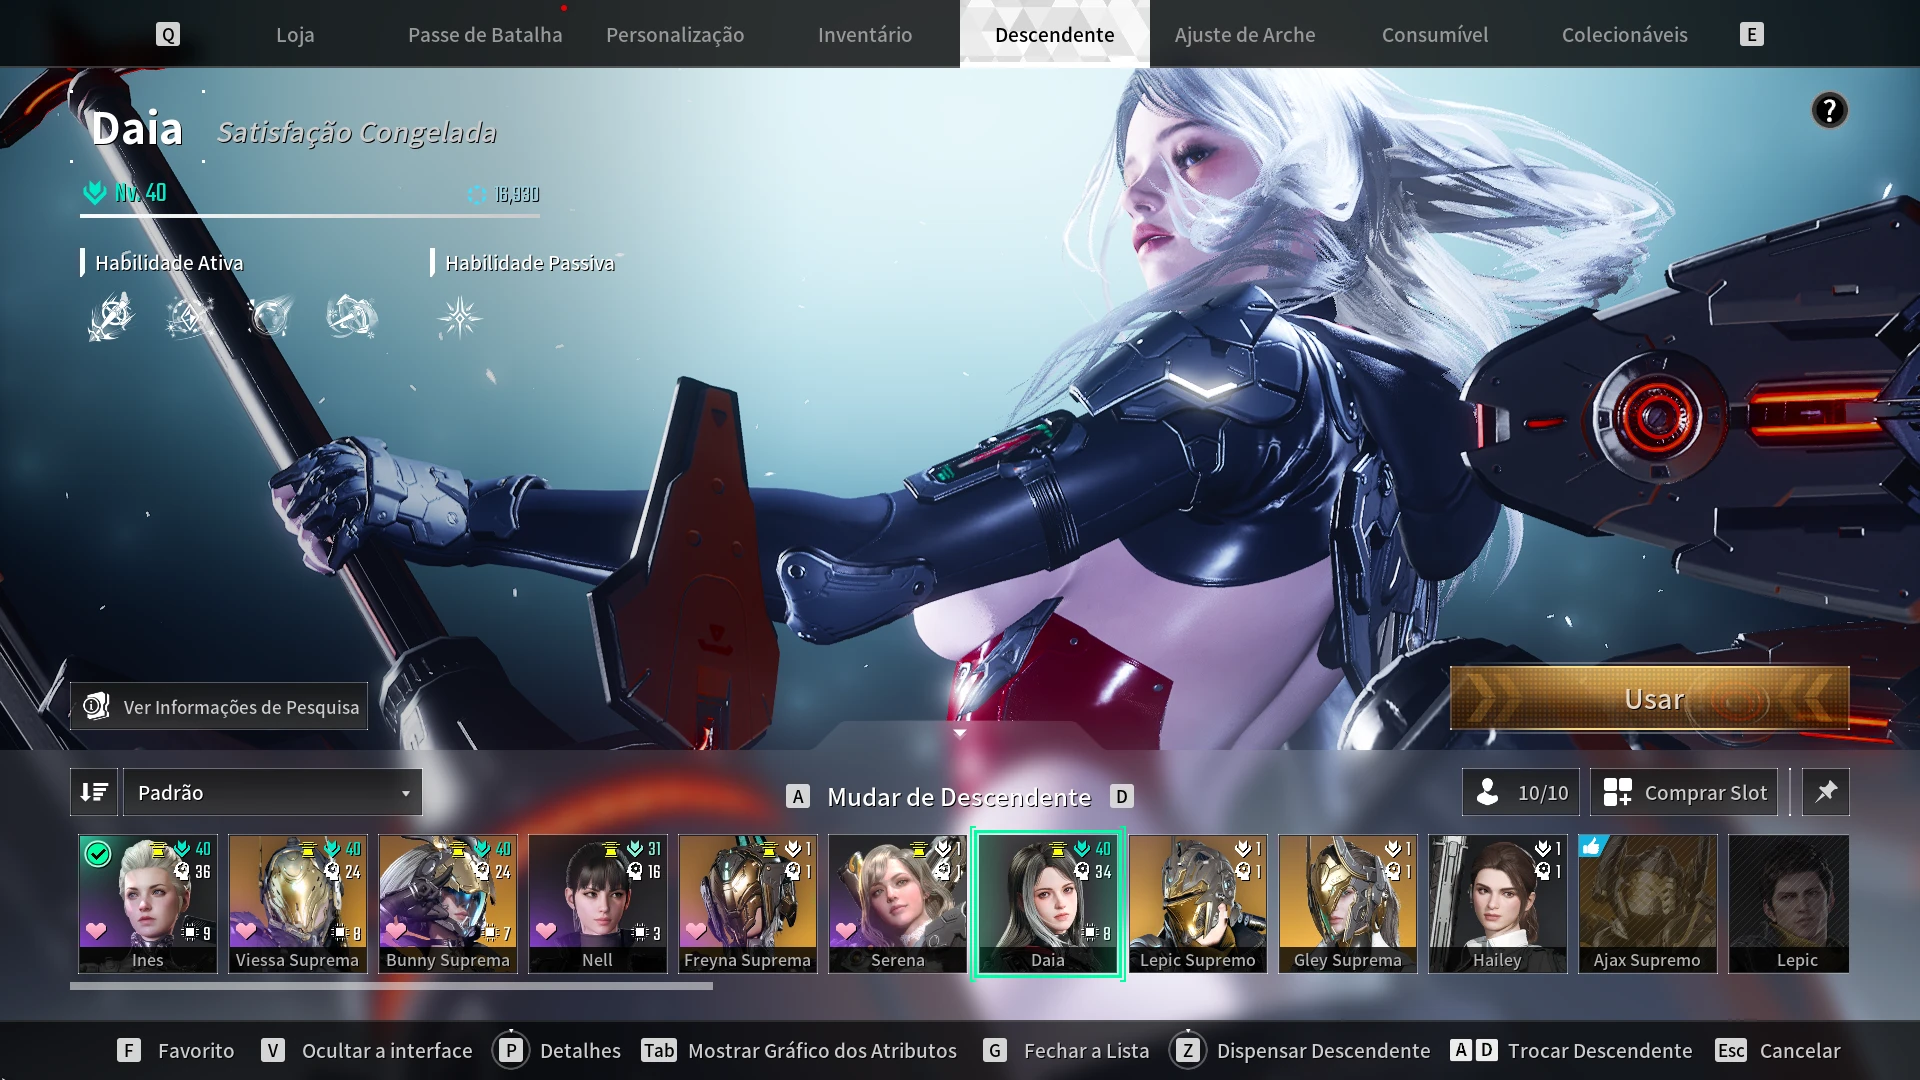The width and height of the screenshot is (1920, 1080).
Task: Click the descendant slot count 10/10 indicator
Action: 1521,792
